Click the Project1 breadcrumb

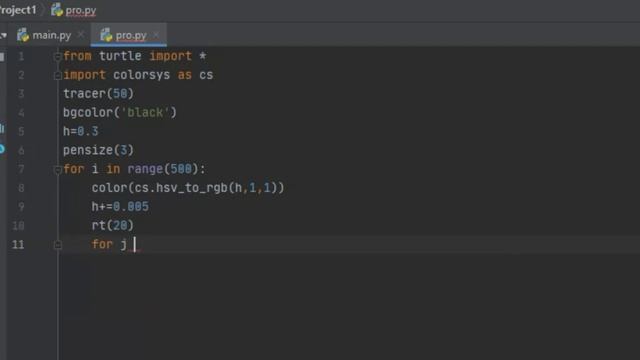pyautogui.click(x=18, y=10)
